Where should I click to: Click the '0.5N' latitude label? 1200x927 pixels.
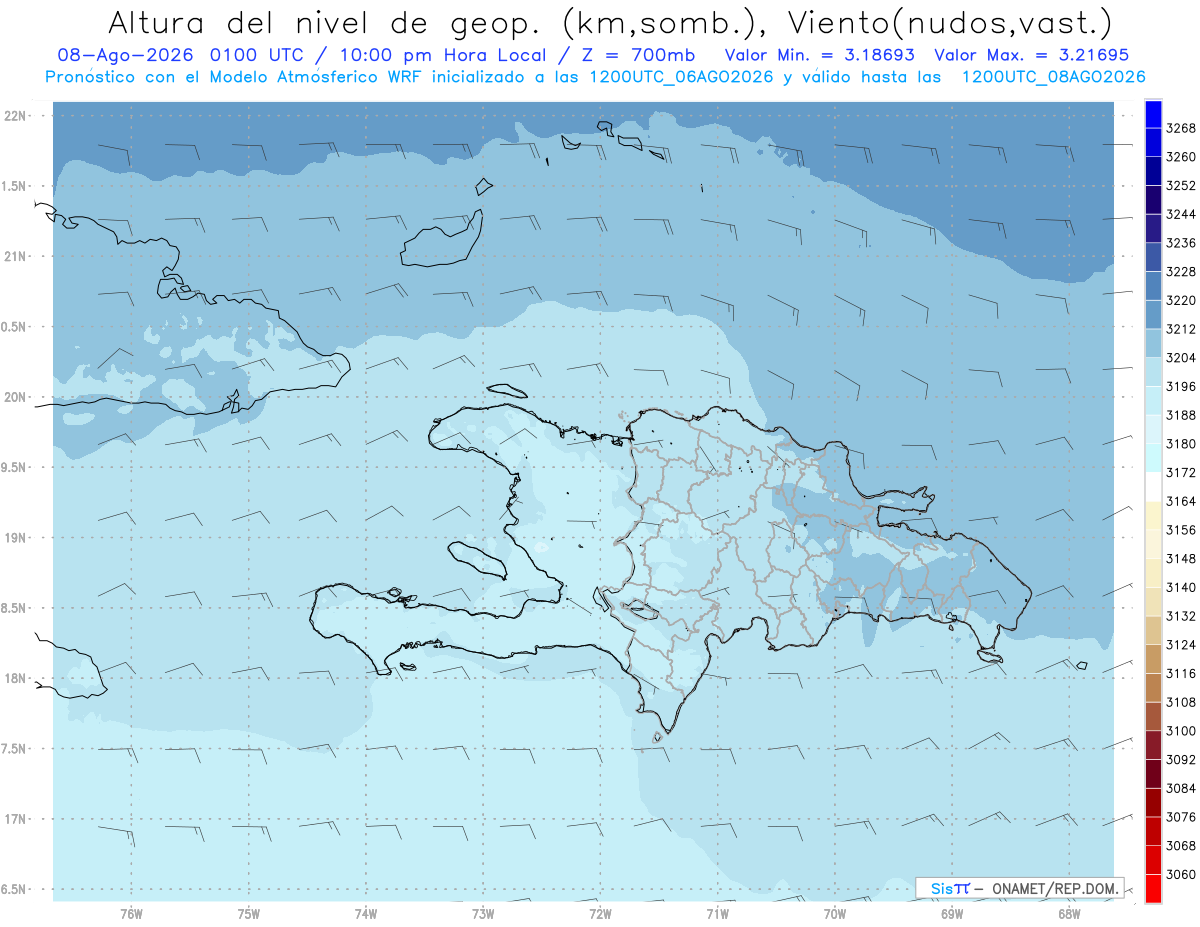click(14, 327)
